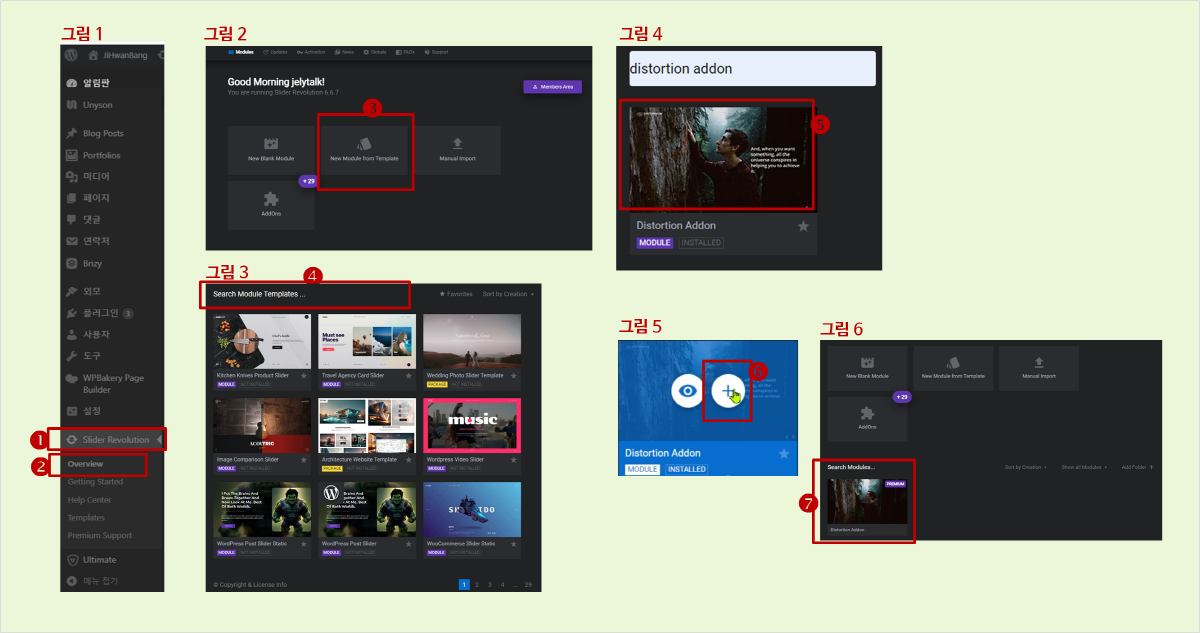
Task: Click the Slider Revolution icon in sidebar
Action: pos(72,440)
